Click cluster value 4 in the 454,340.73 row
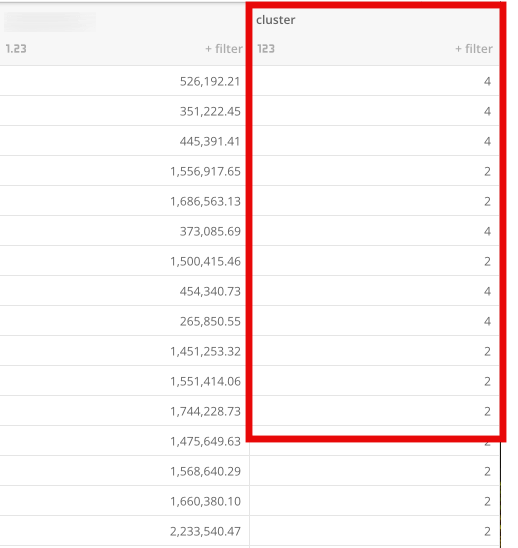 click(x=488, y=291)
